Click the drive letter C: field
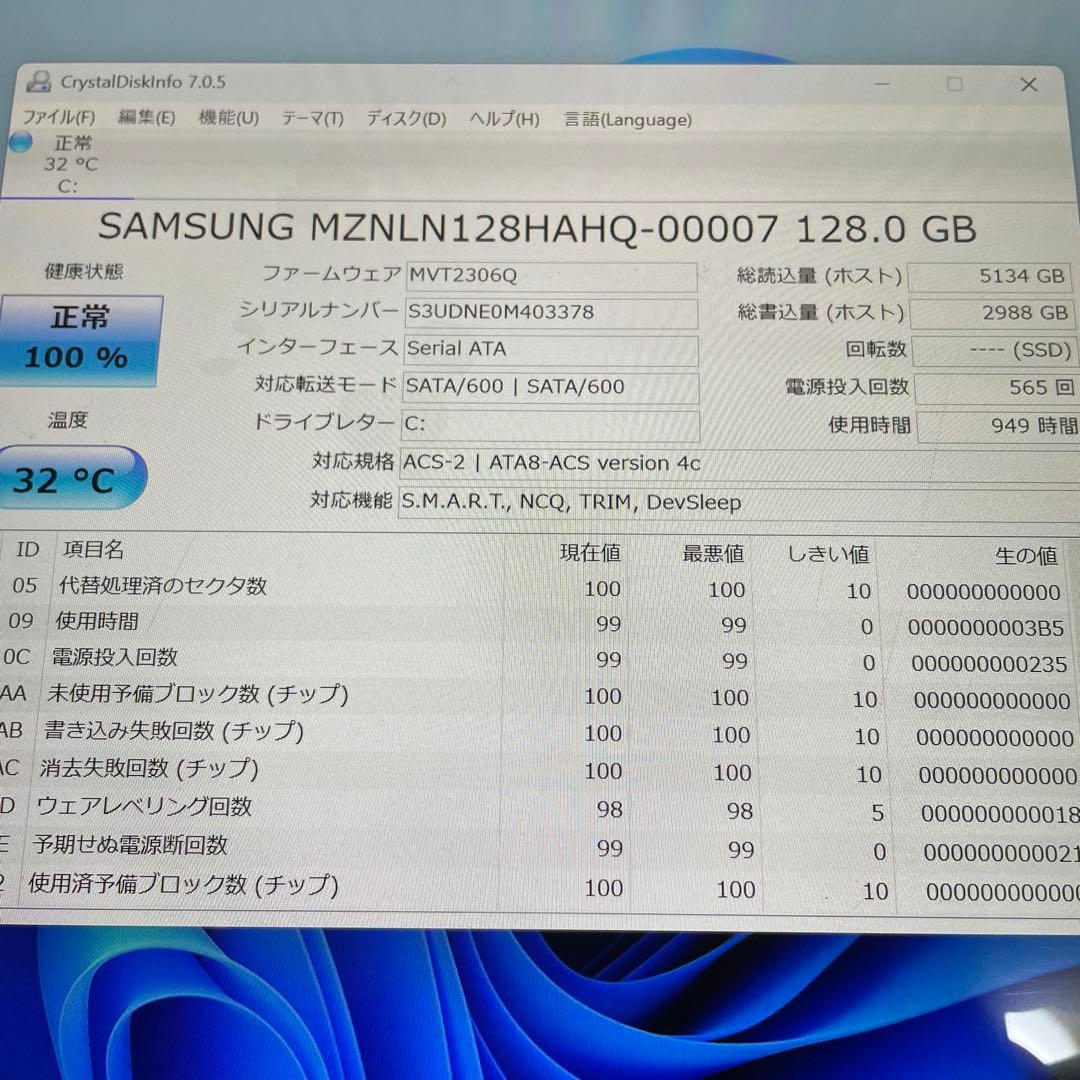1080x1080 pixels. [x=550, y=424]
